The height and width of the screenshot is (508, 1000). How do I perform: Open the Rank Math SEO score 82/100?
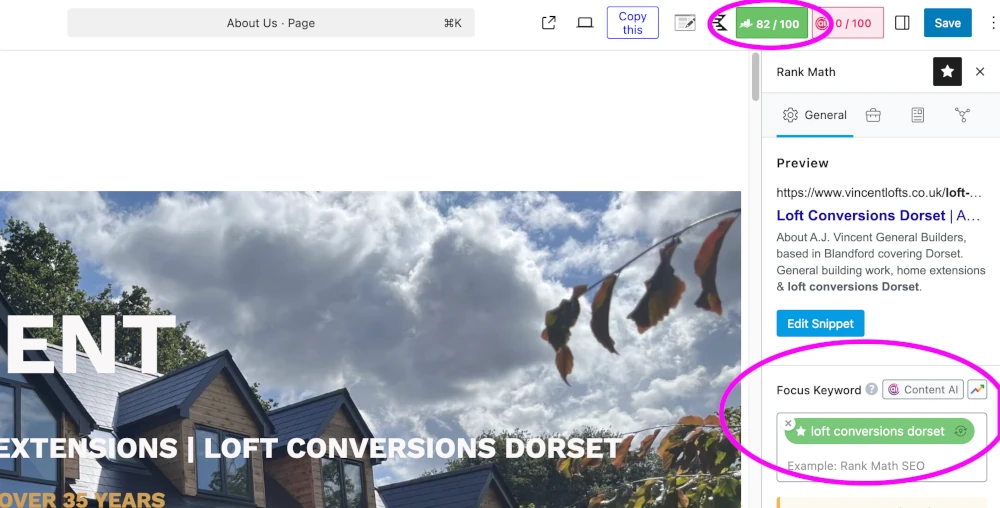pyautogui.click(x=771, y=24)
